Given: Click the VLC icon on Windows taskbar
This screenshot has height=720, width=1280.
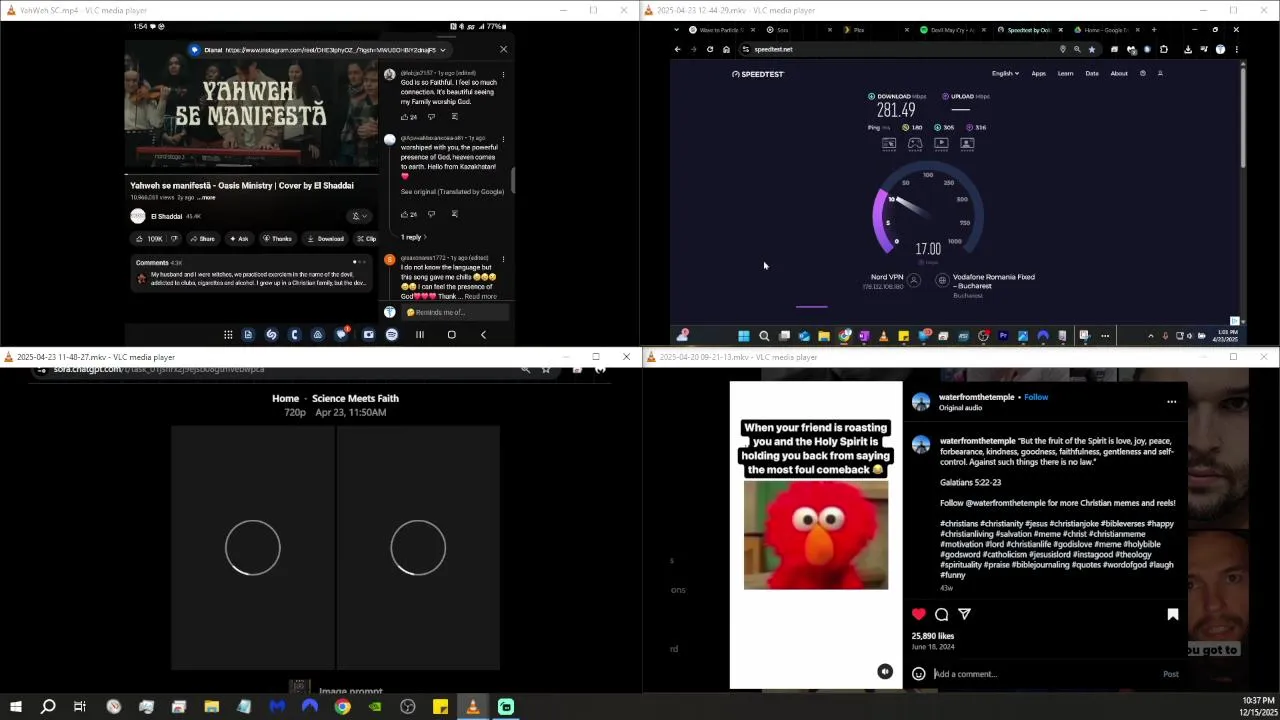Looking at the screenshot, I should click(473, 707).
